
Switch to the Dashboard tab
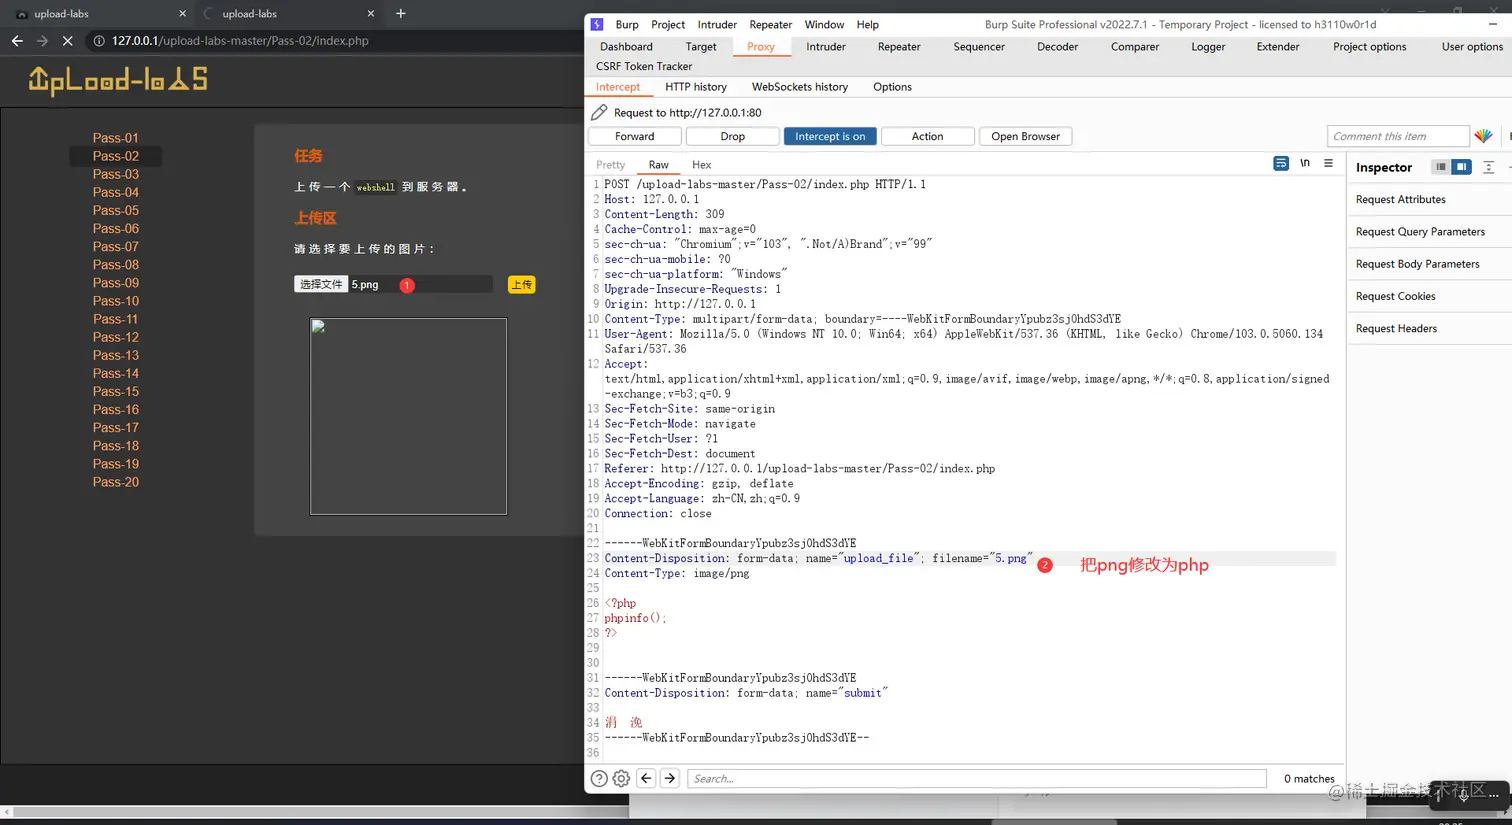pos(626,46)
